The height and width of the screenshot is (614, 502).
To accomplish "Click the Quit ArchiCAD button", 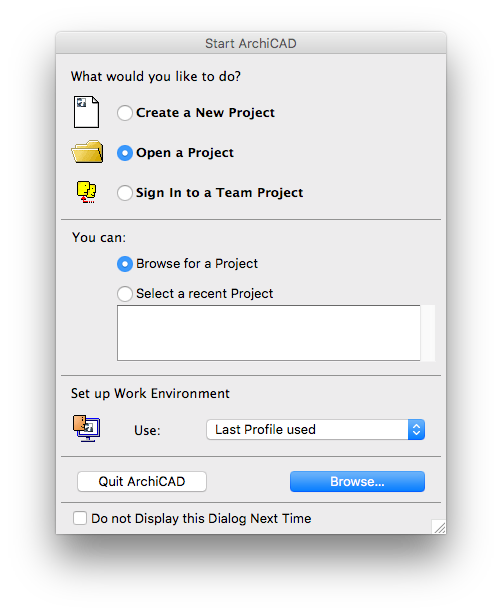I will [142, 481].
